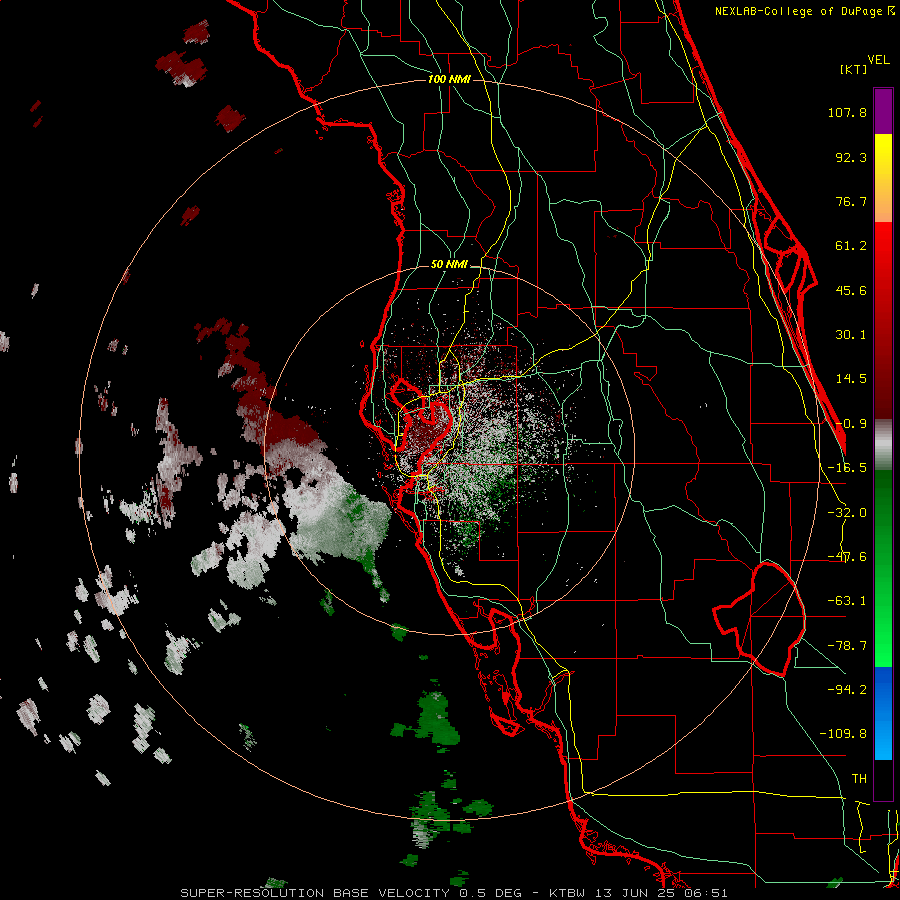The width and height of the screenshot is (900, 900).
Task: Click the yellow-orange segment of velocity color bar
Action: (883, 178)
